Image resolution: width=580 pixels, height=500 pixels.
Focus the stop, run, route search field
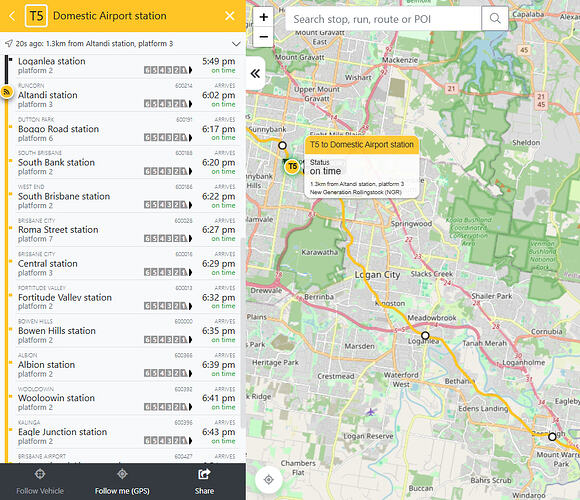[384, 19]
